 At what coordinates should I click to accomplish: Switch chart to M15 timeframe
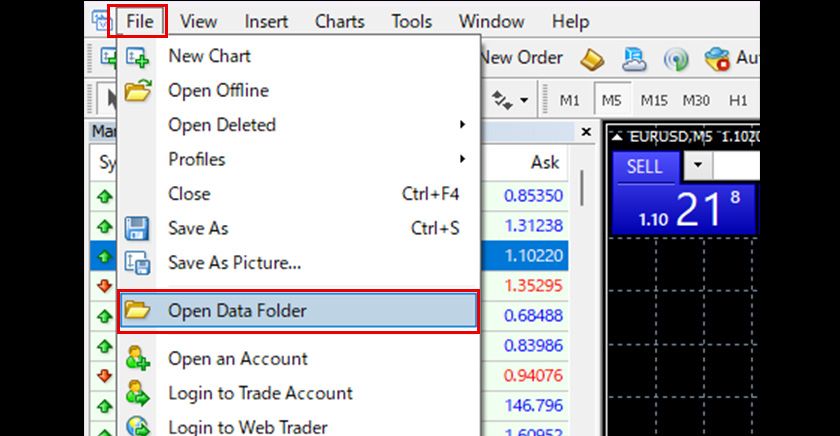pos(654,100)
